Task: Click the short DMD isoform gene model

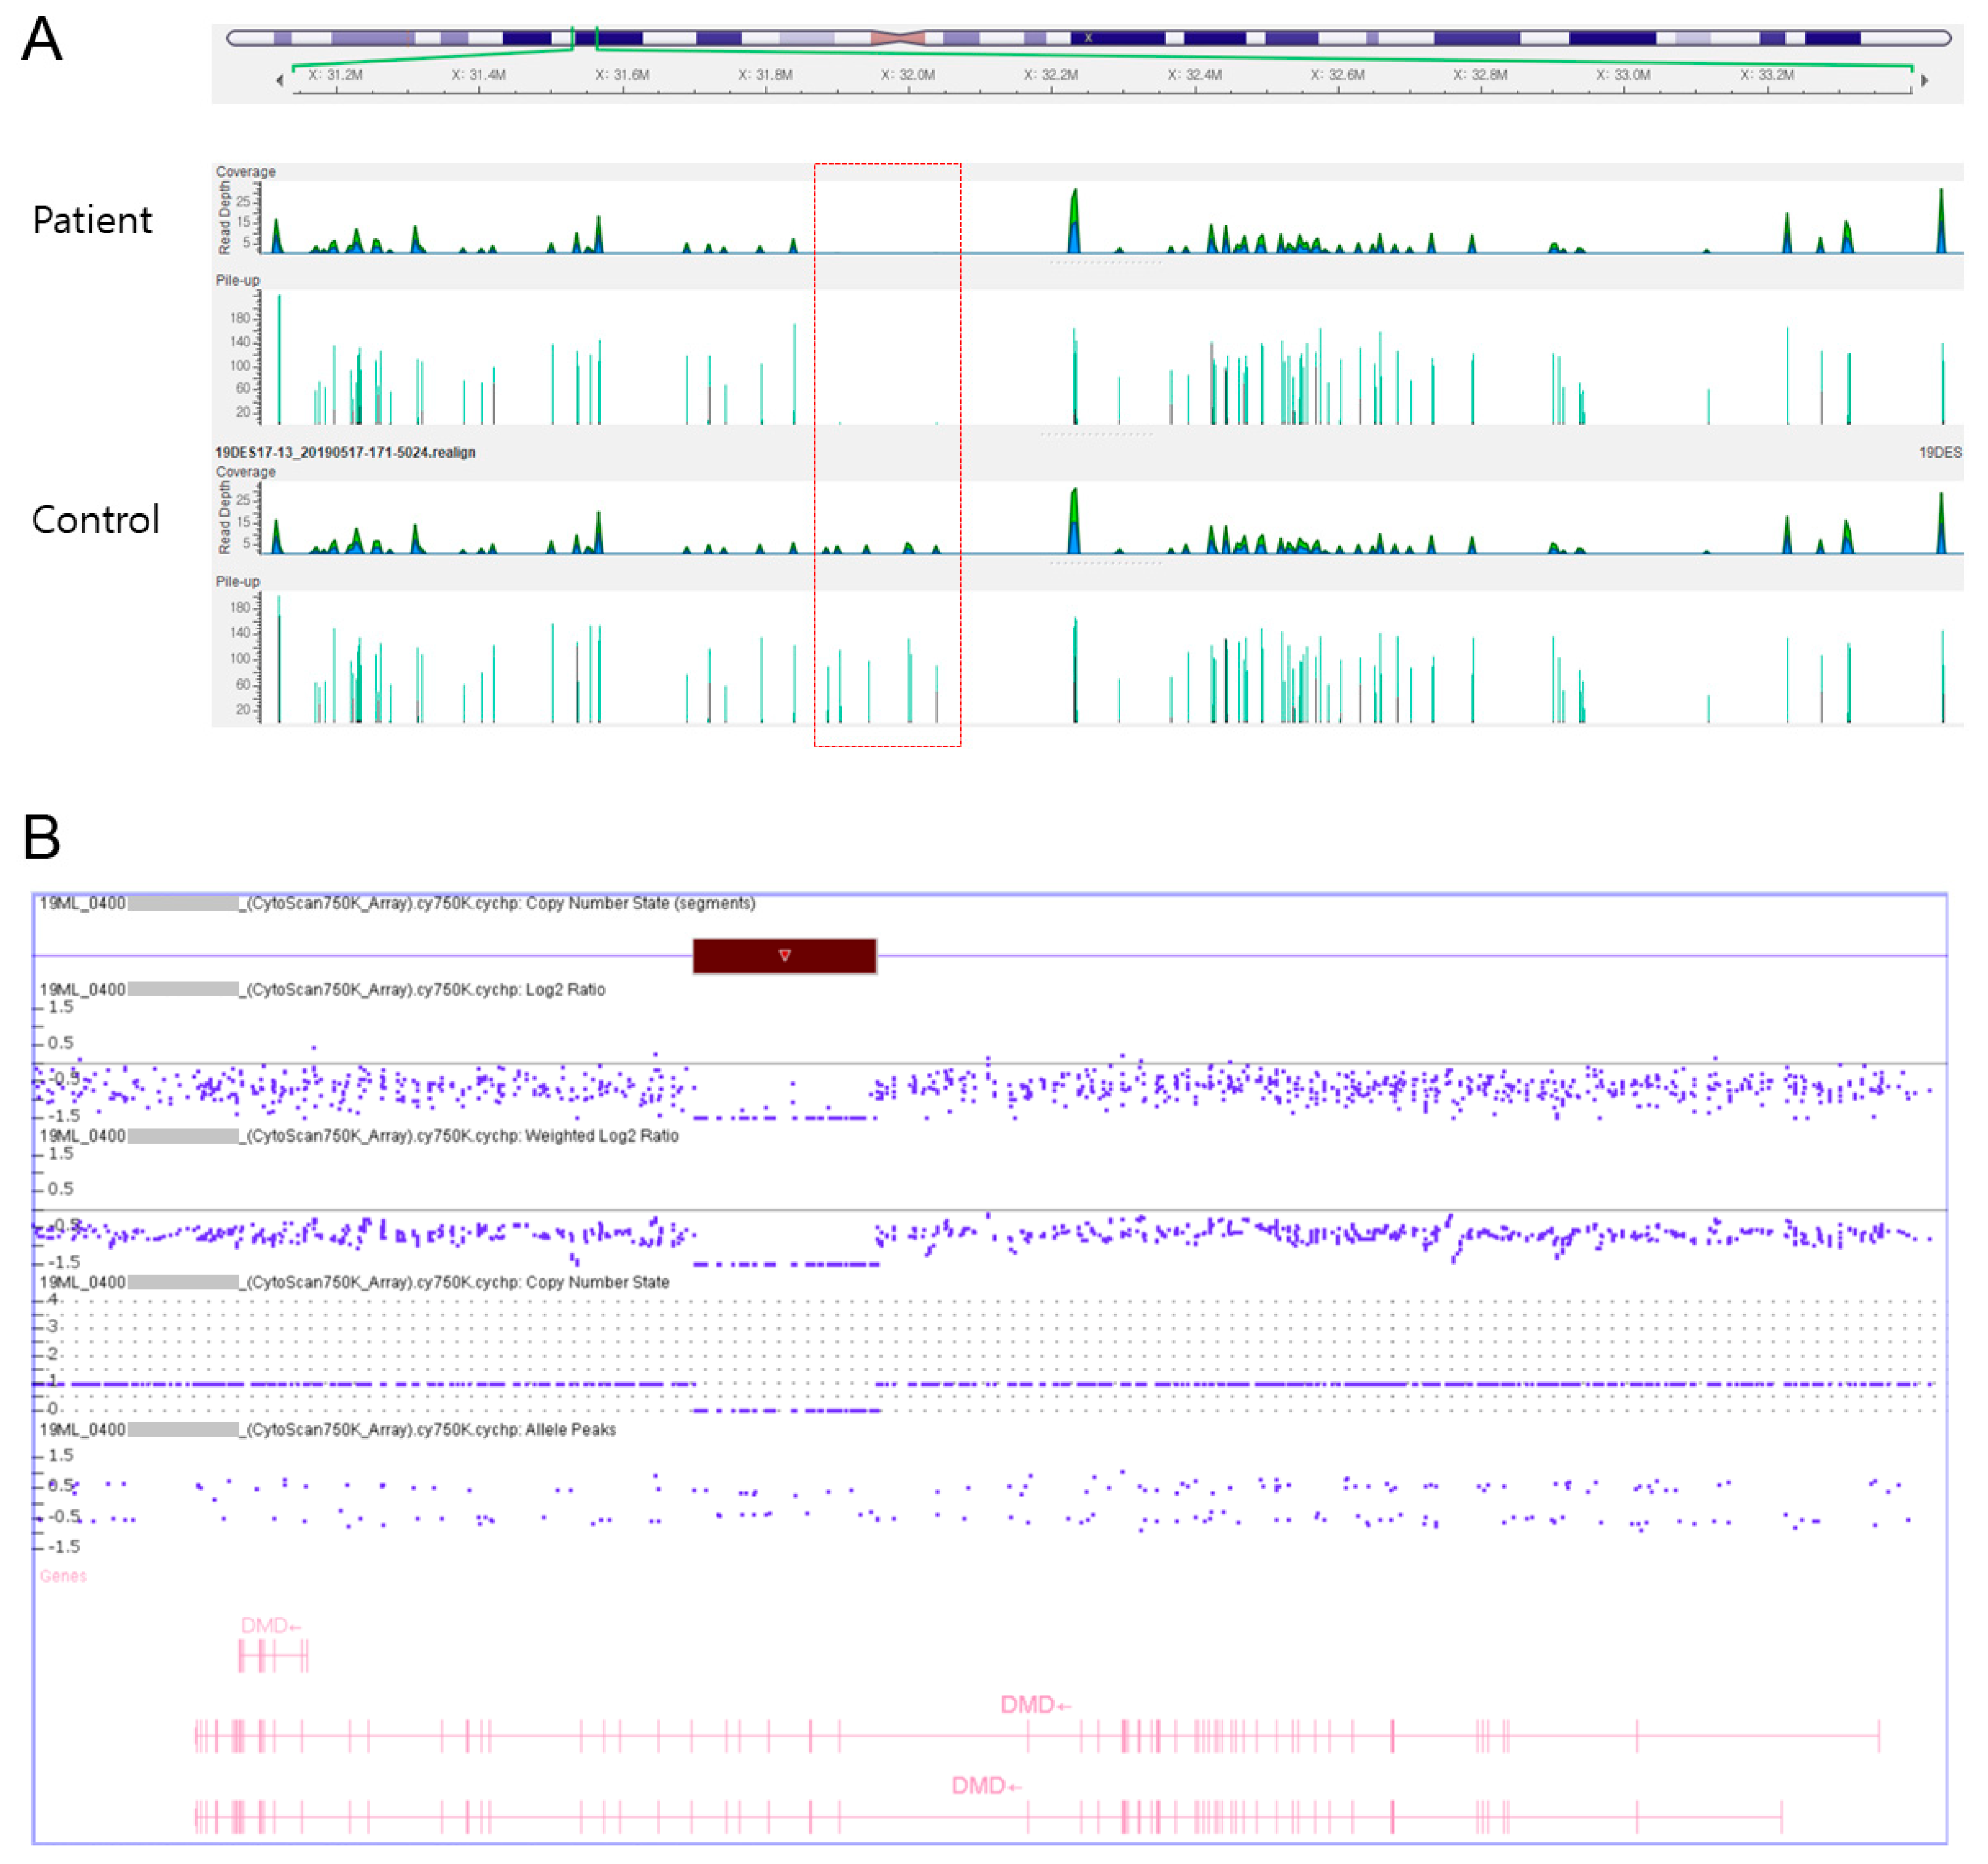Action: pos(273,1657)
